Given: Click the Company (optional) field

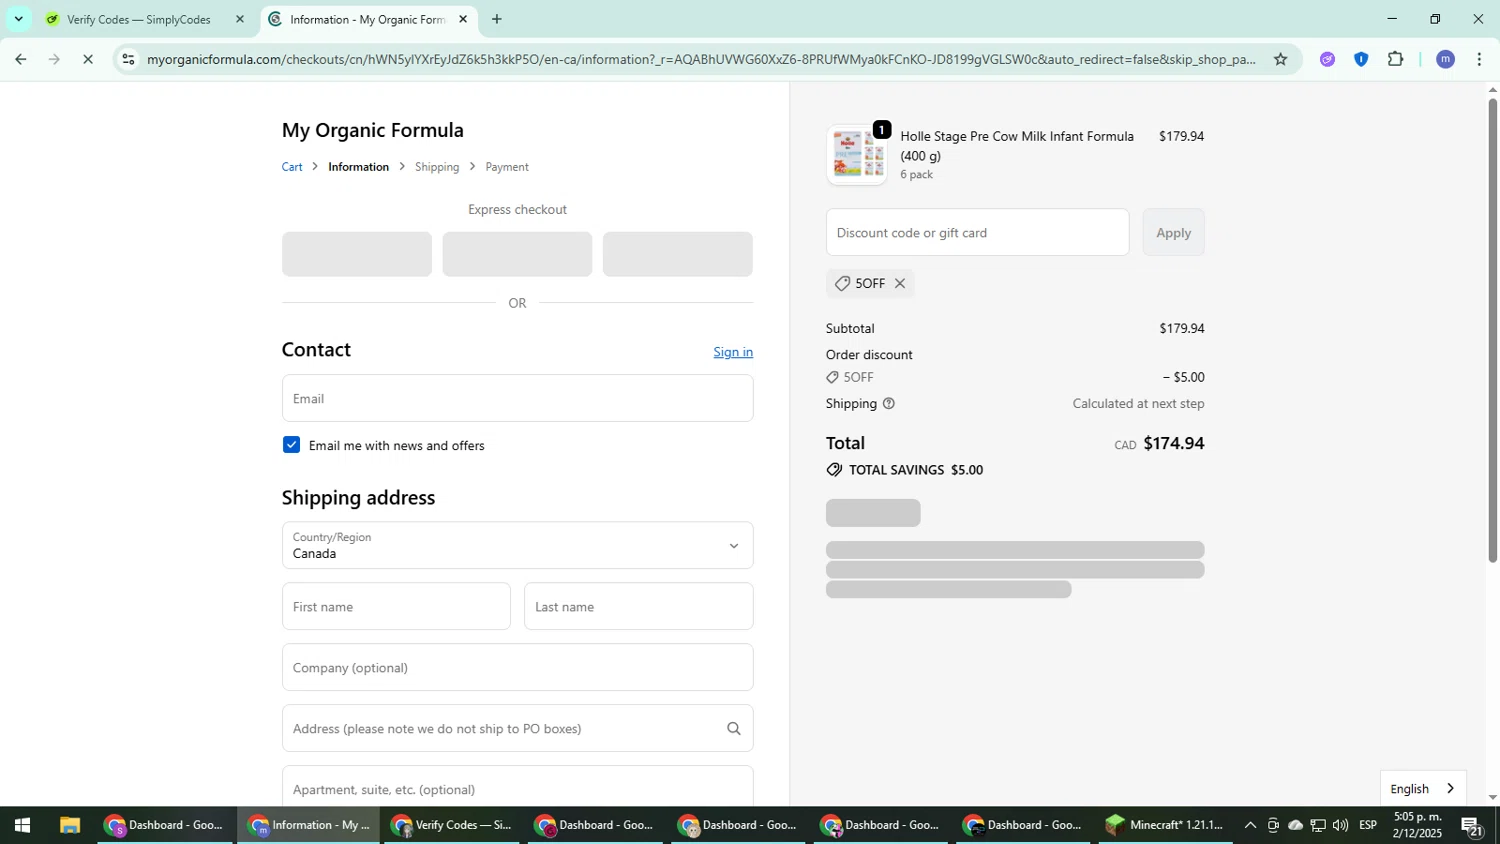Looking at the screenshot, I should [x=517, y=668].
